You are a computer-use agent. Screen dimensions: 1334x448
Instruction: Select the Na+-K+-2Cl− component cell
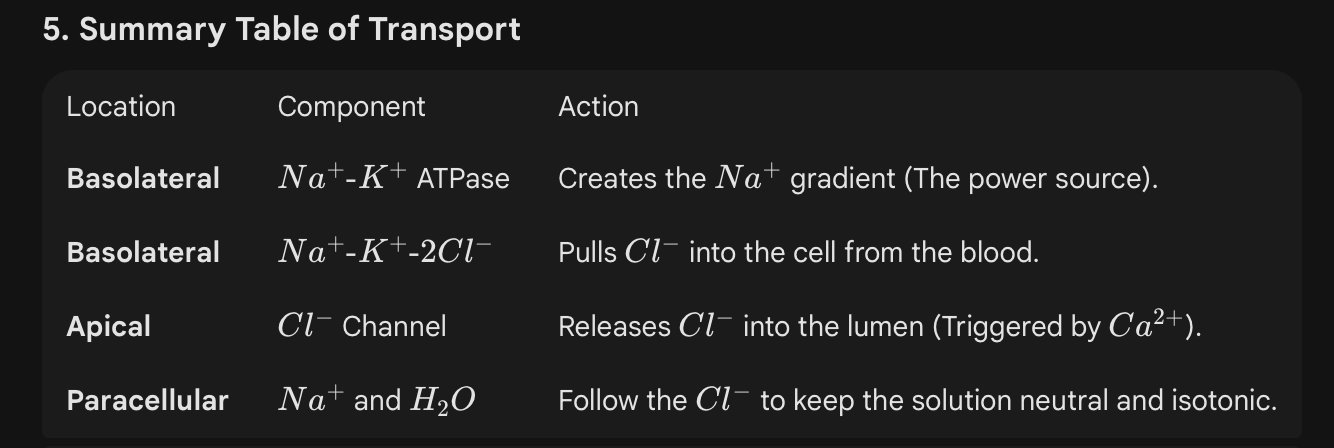[x=385, y=253]
